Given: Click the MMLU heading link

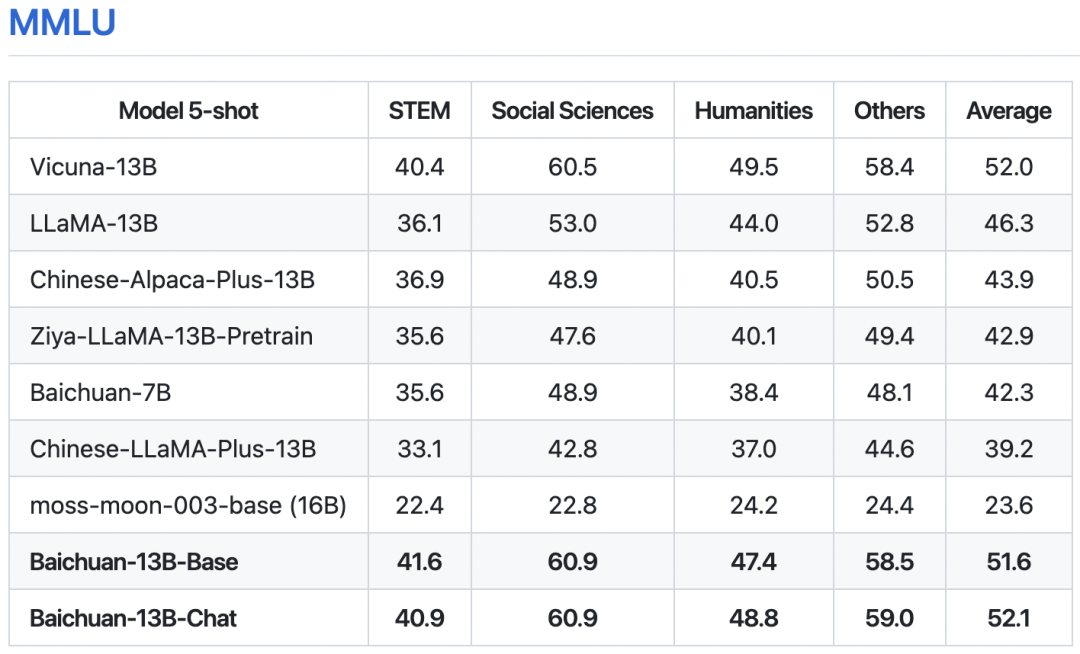Looking at the screenshot, I should click(x=62, y=22).
